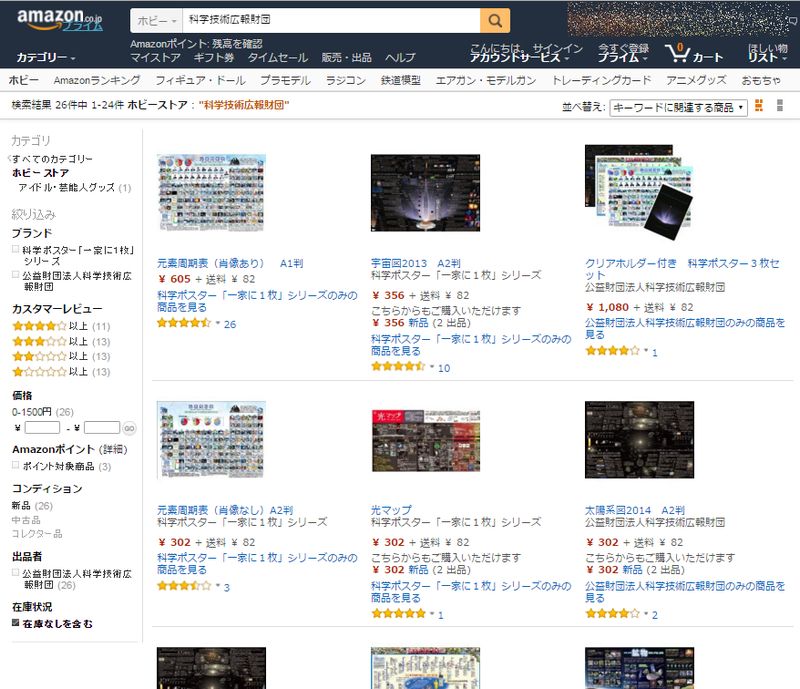The width and height of the screenshot is (800, 689).
Task: Switch to list view layout icon
Action: tap(780, 106)
